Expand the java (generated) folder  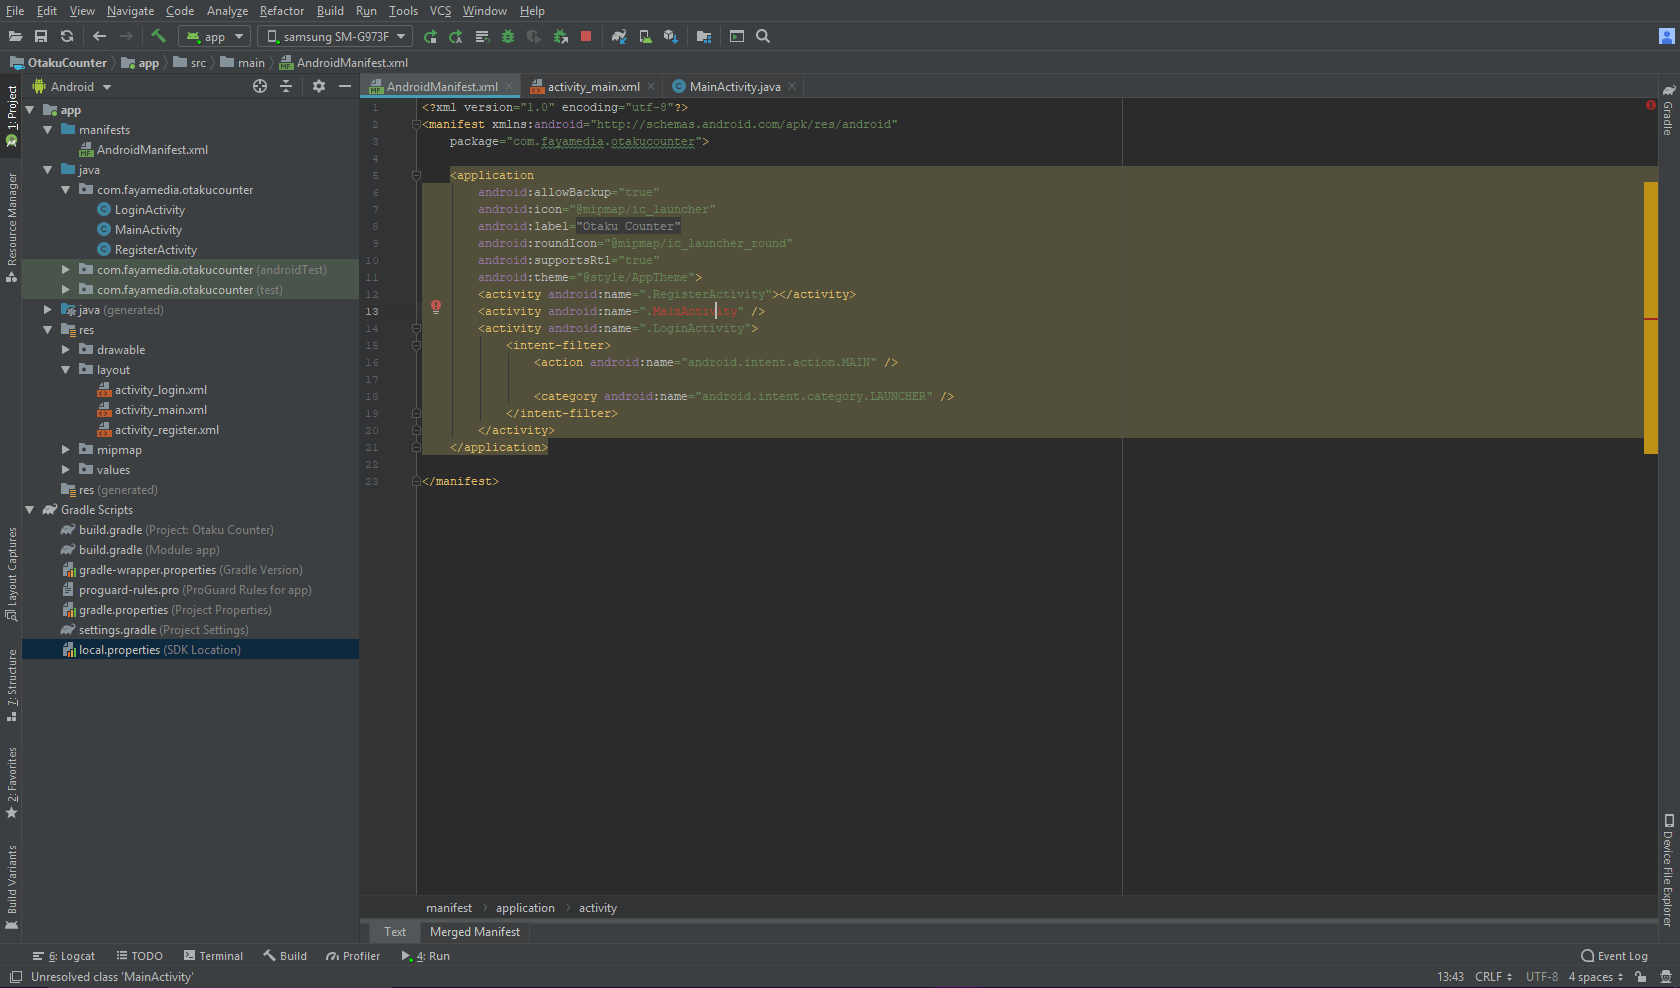(48, 310)
